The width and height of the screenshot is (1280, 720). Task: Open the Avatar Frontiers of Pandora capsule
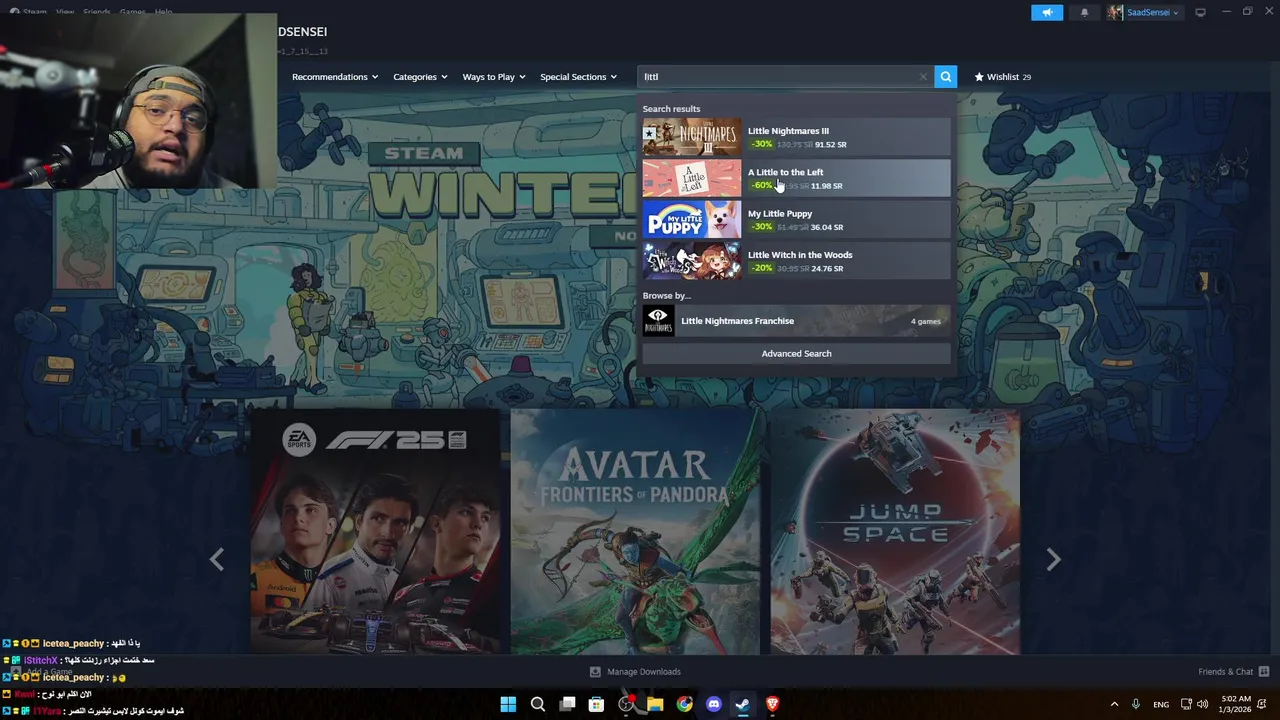pos(635,531)
